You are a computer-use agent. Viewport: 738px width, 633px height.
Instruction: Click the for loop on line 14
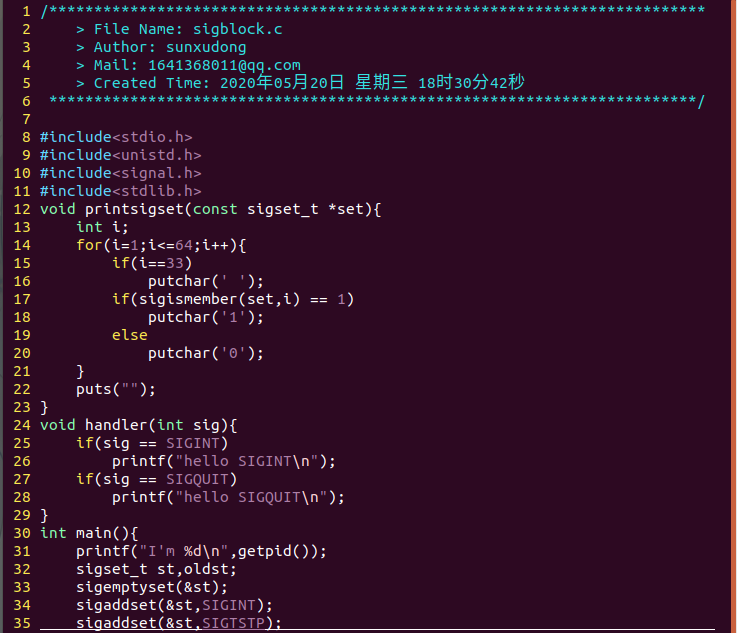(161, 245)
